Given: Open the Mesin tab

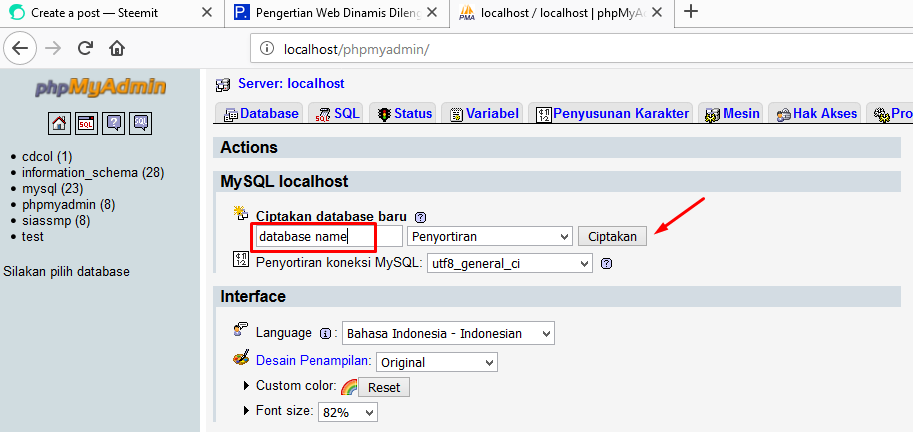Looking at the screenshot, I should [732, 114].
